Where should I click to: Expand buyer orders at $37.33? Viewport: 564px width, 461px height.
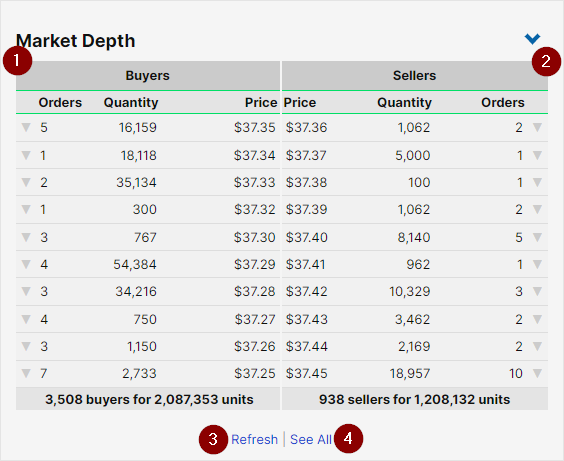click(26, 182)
